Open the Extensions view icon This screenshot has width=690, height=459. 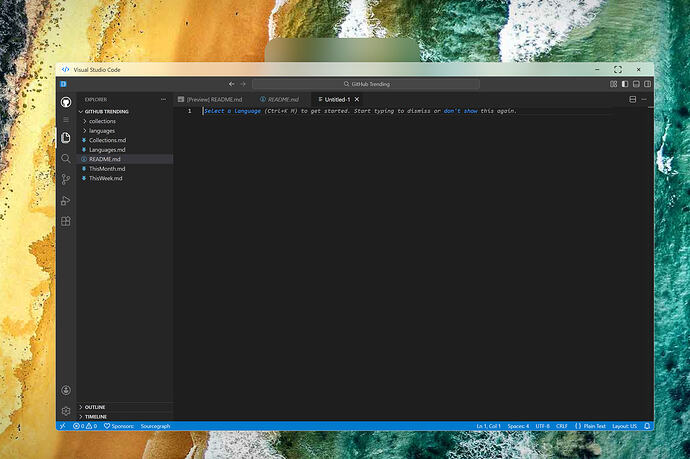point(66,221)
